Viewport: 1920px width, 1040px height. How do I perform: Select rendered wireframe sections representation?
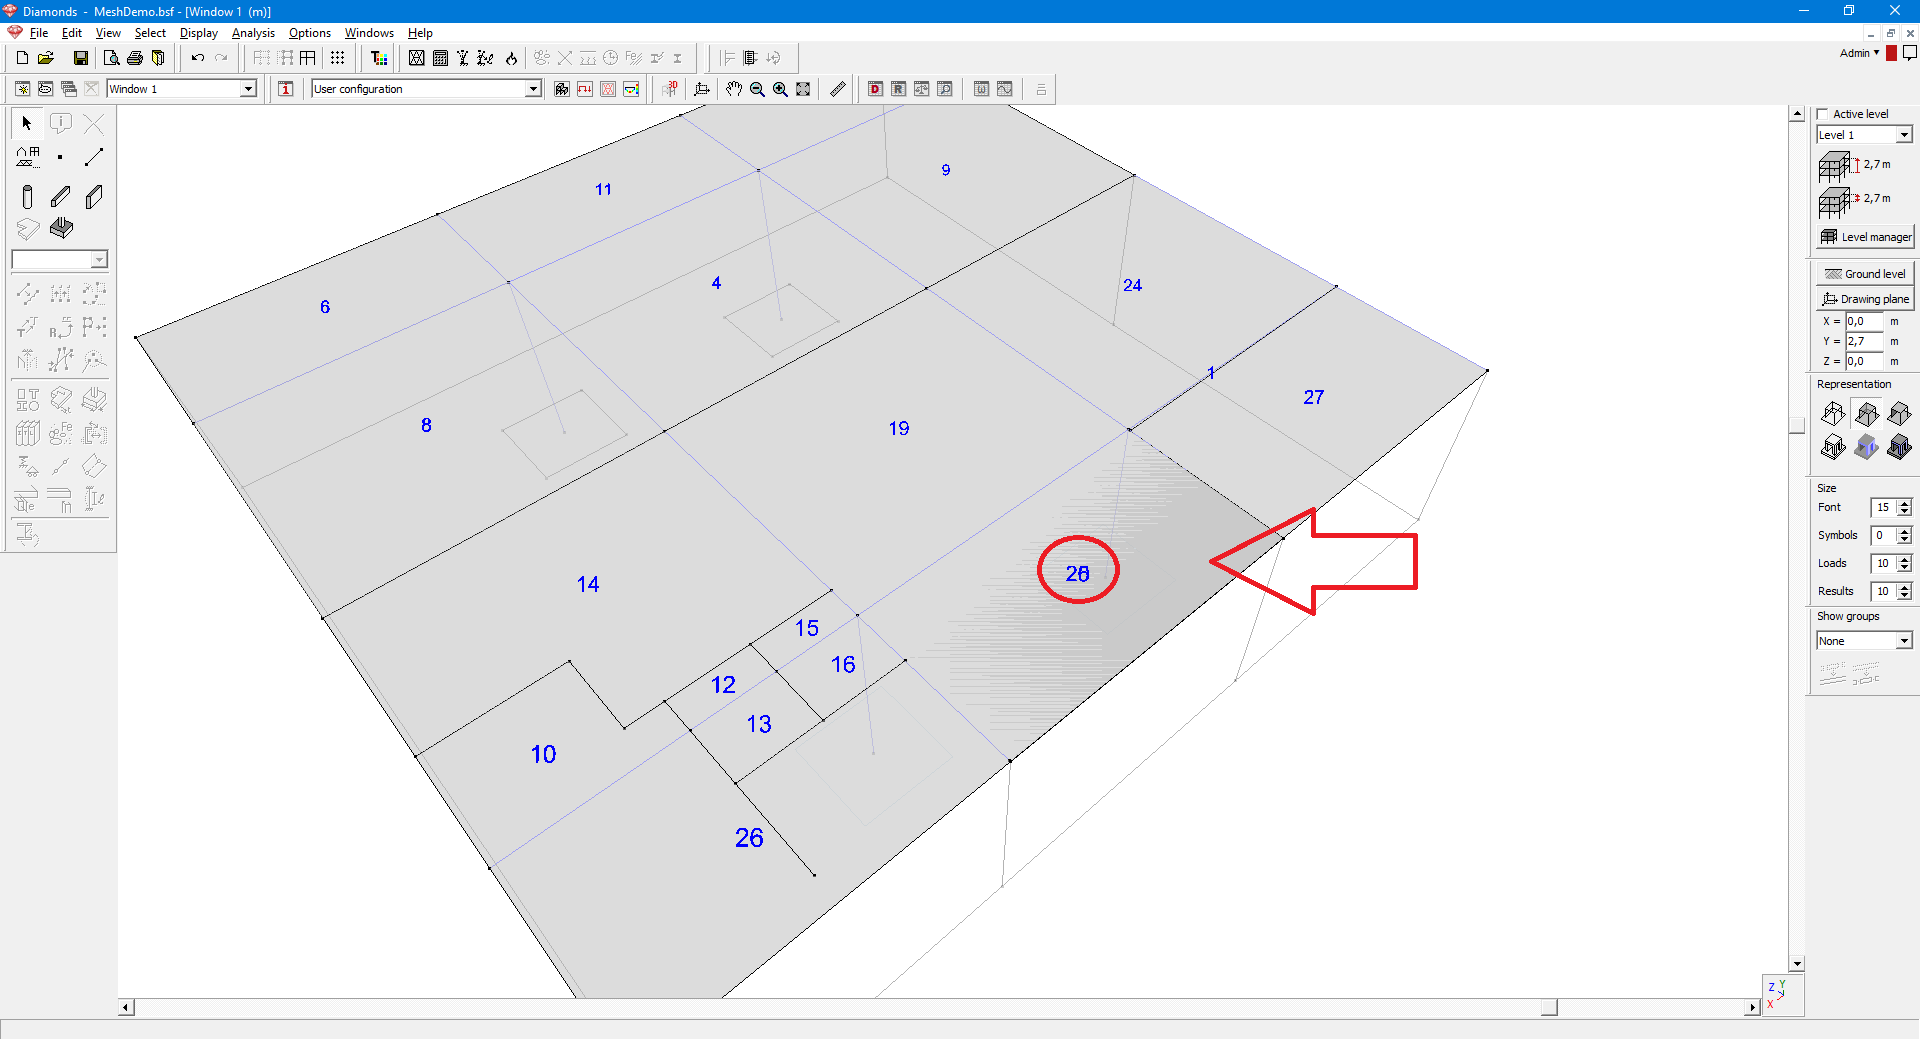click(x=1833, y=446)
